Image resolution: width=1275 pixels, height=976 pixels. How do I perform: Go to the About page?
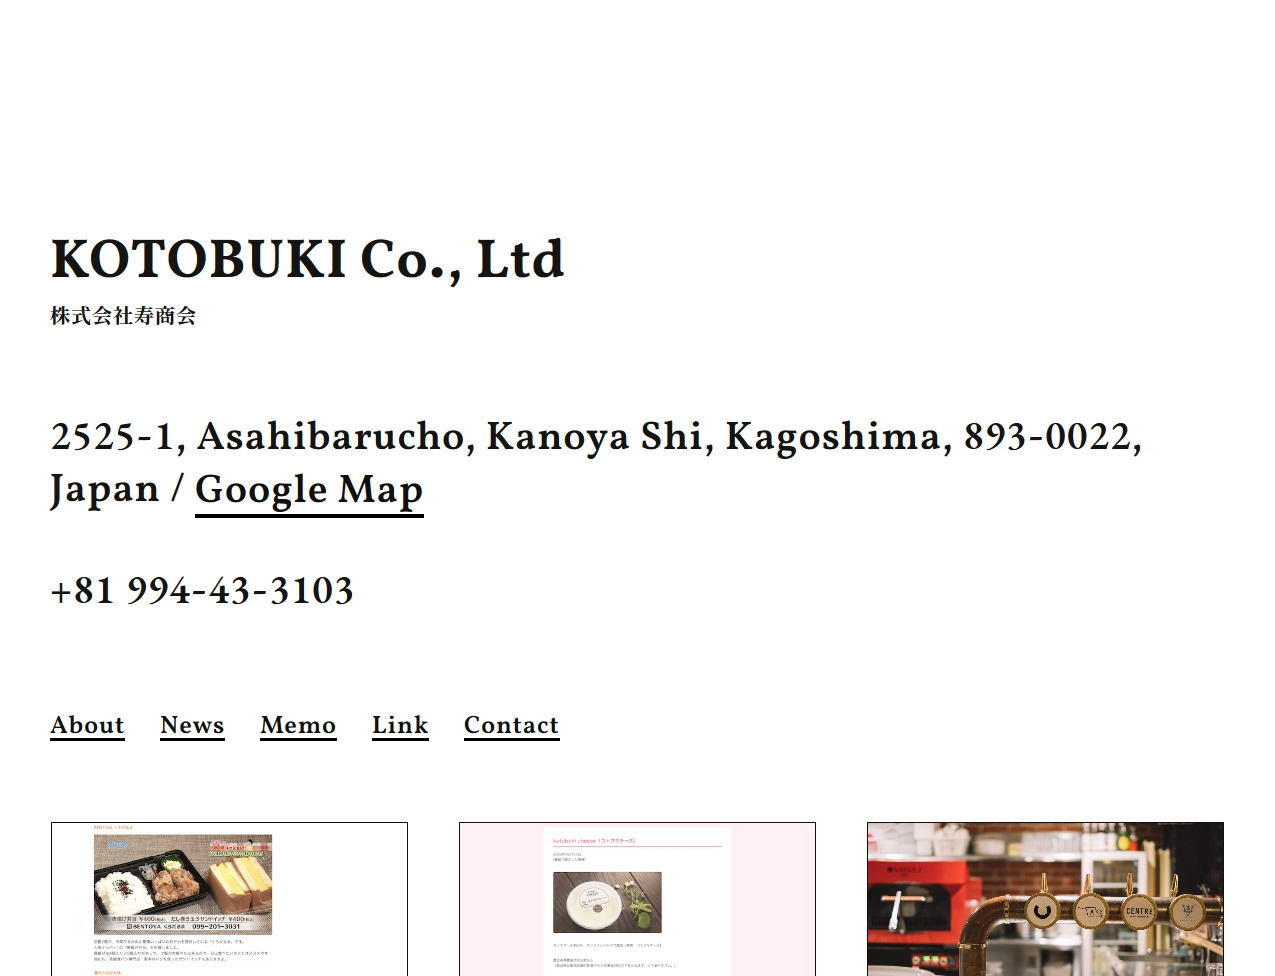pos(88,726)
